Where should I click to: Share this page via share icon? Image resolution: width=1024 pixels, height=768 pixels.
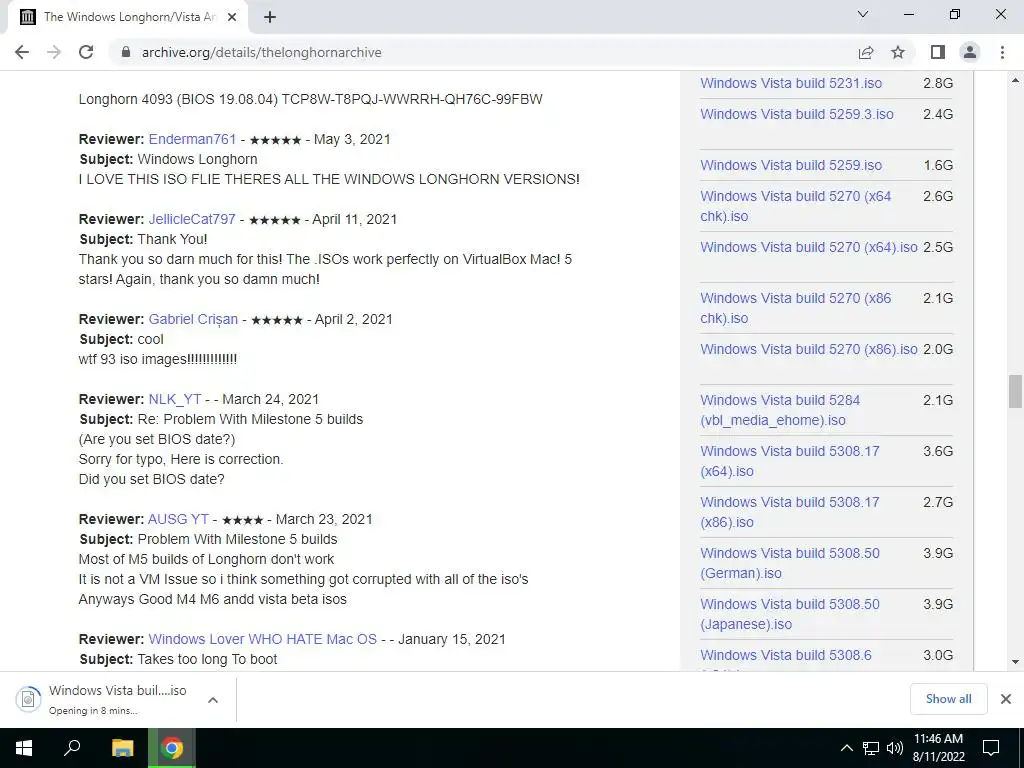click(866, 52)
